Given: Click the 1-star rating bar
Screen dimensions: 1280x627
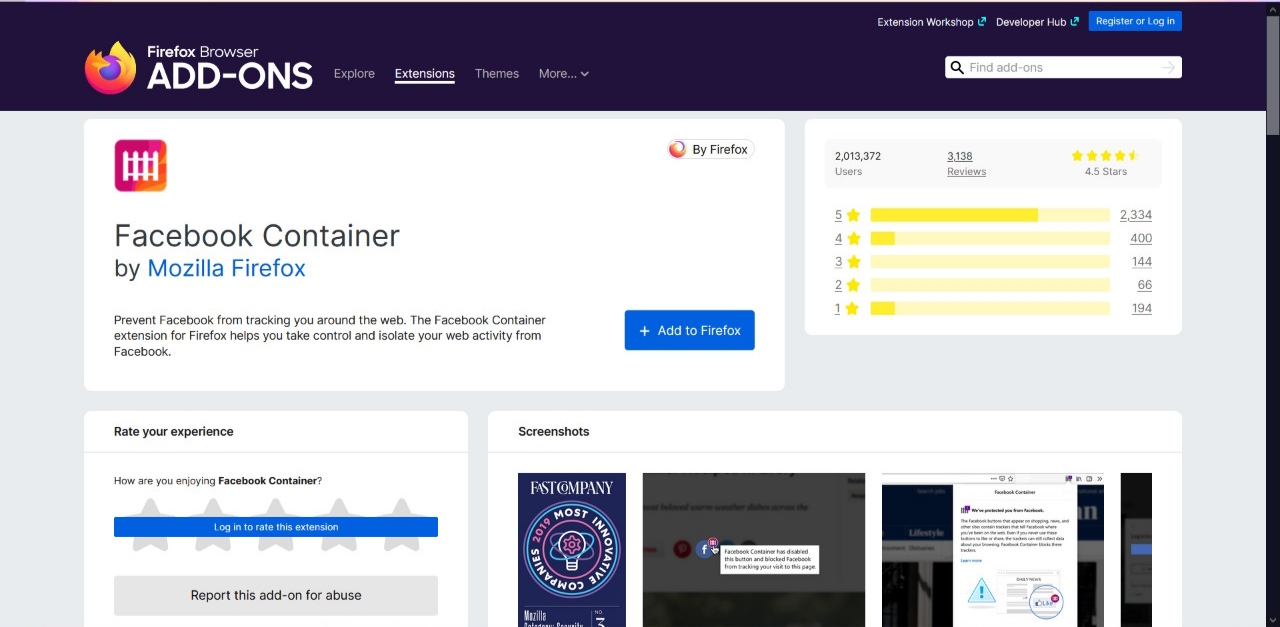Looking at the screenshot, I should pyautogui.click(x=990, y=308).
